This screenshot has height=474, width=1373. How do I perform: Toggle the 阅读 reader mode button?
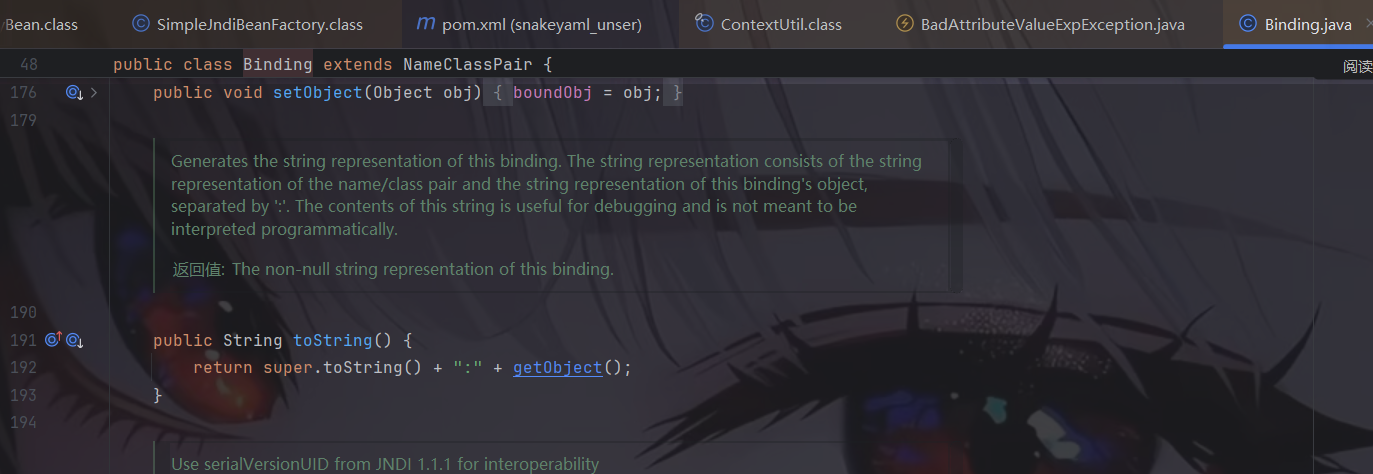(x=1357, y=66)
